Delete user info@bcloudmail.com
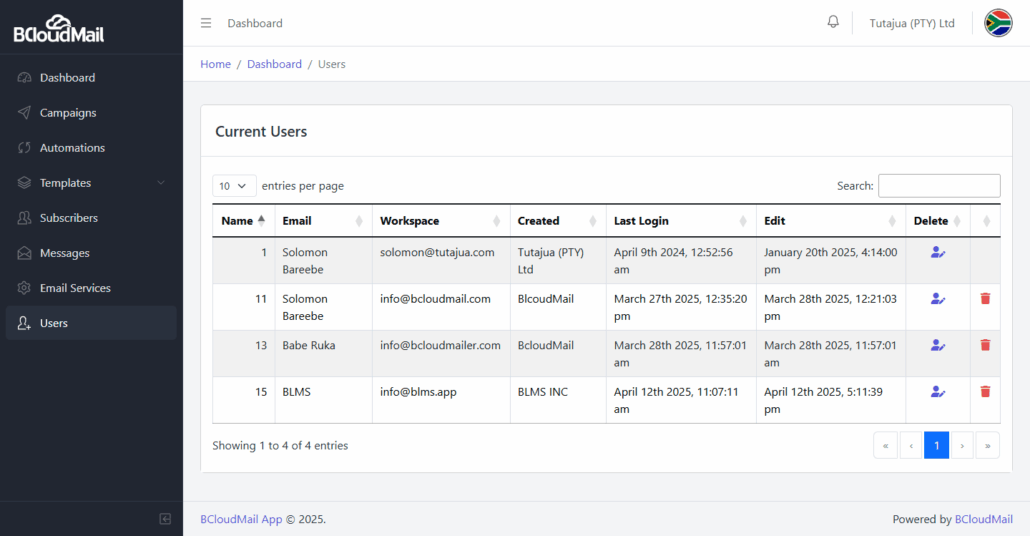Viewport: 1030px width, 536px height. [x=985, y=299]
